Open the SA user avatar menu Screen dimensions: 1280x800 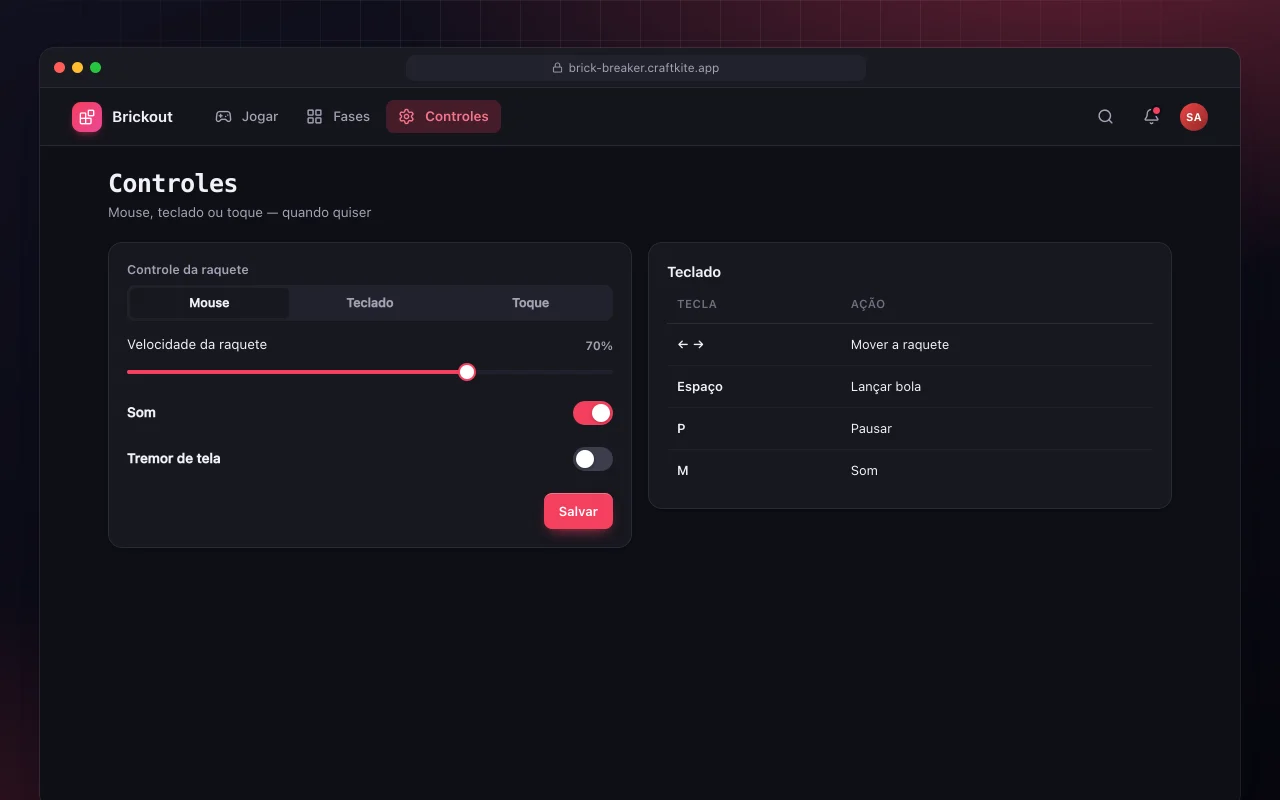1193,117
